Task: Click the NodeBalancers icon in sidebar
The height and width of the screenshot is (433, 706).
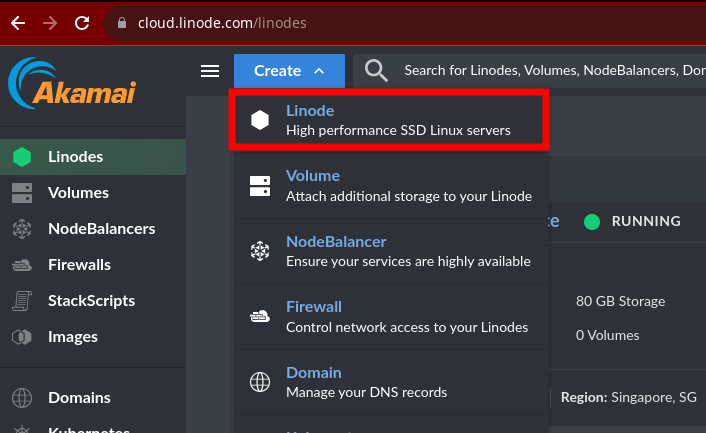Action: [22, 229]
